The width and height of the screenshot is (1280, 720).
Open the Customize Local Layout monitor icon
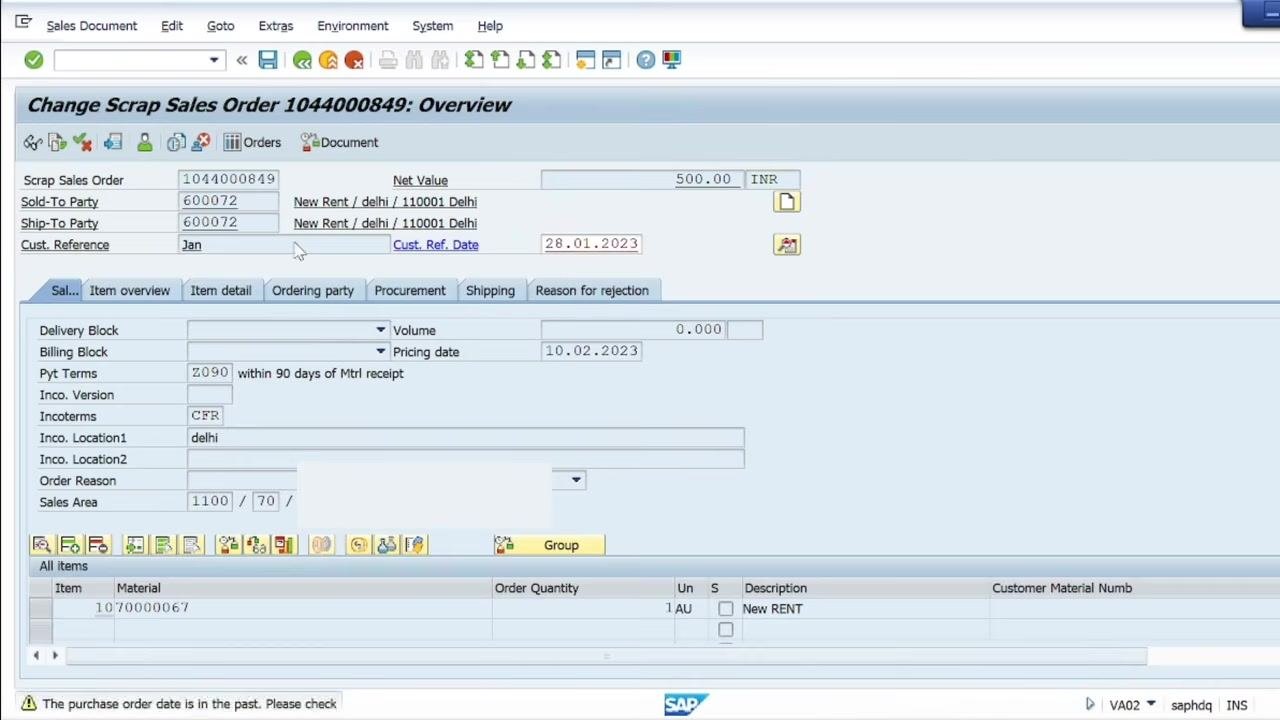(672, 60)
